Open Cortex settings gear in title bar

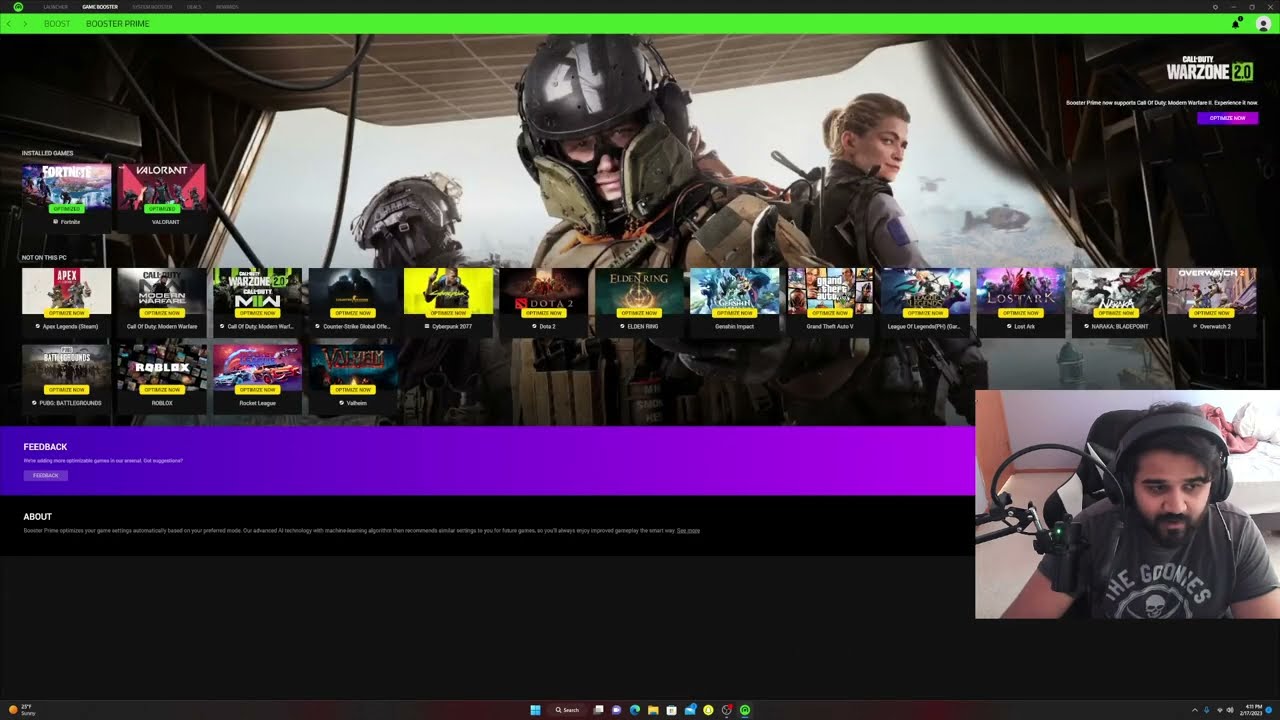(1215, 6)
